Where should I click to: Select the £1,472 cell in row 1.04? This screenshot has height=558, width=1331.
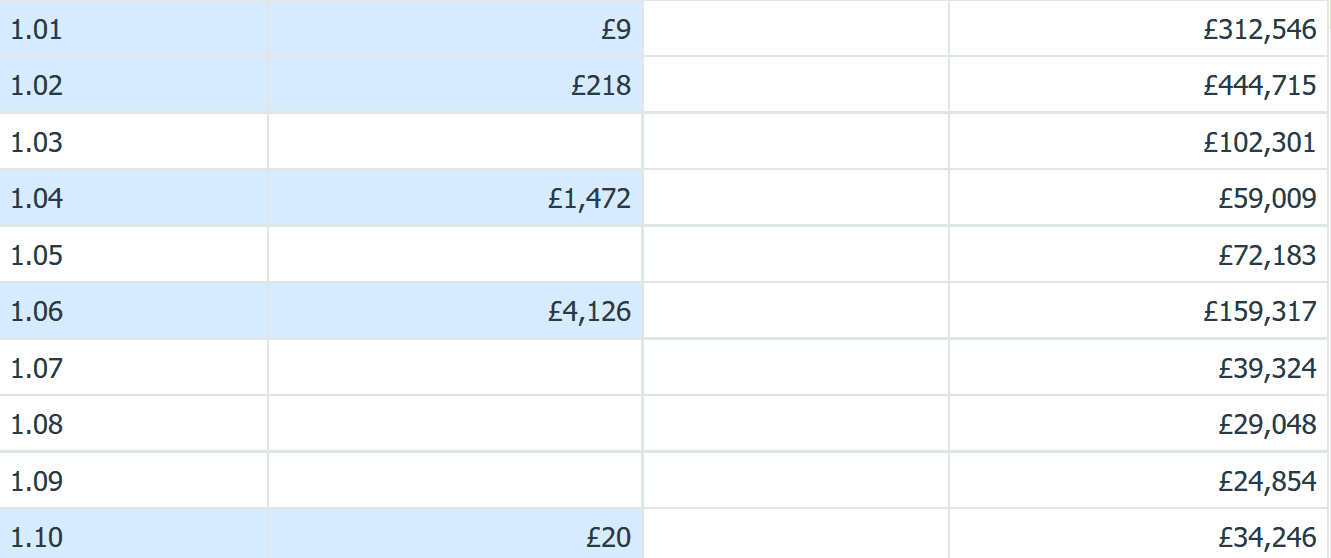[455, 198]
